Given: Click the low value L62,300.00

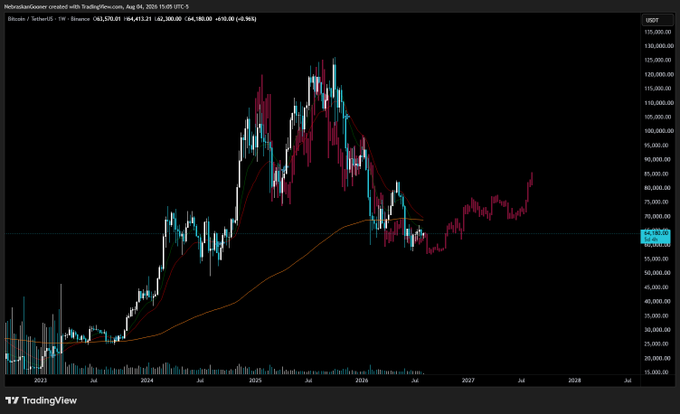Looking at the screenshot, I should (168, 19).
